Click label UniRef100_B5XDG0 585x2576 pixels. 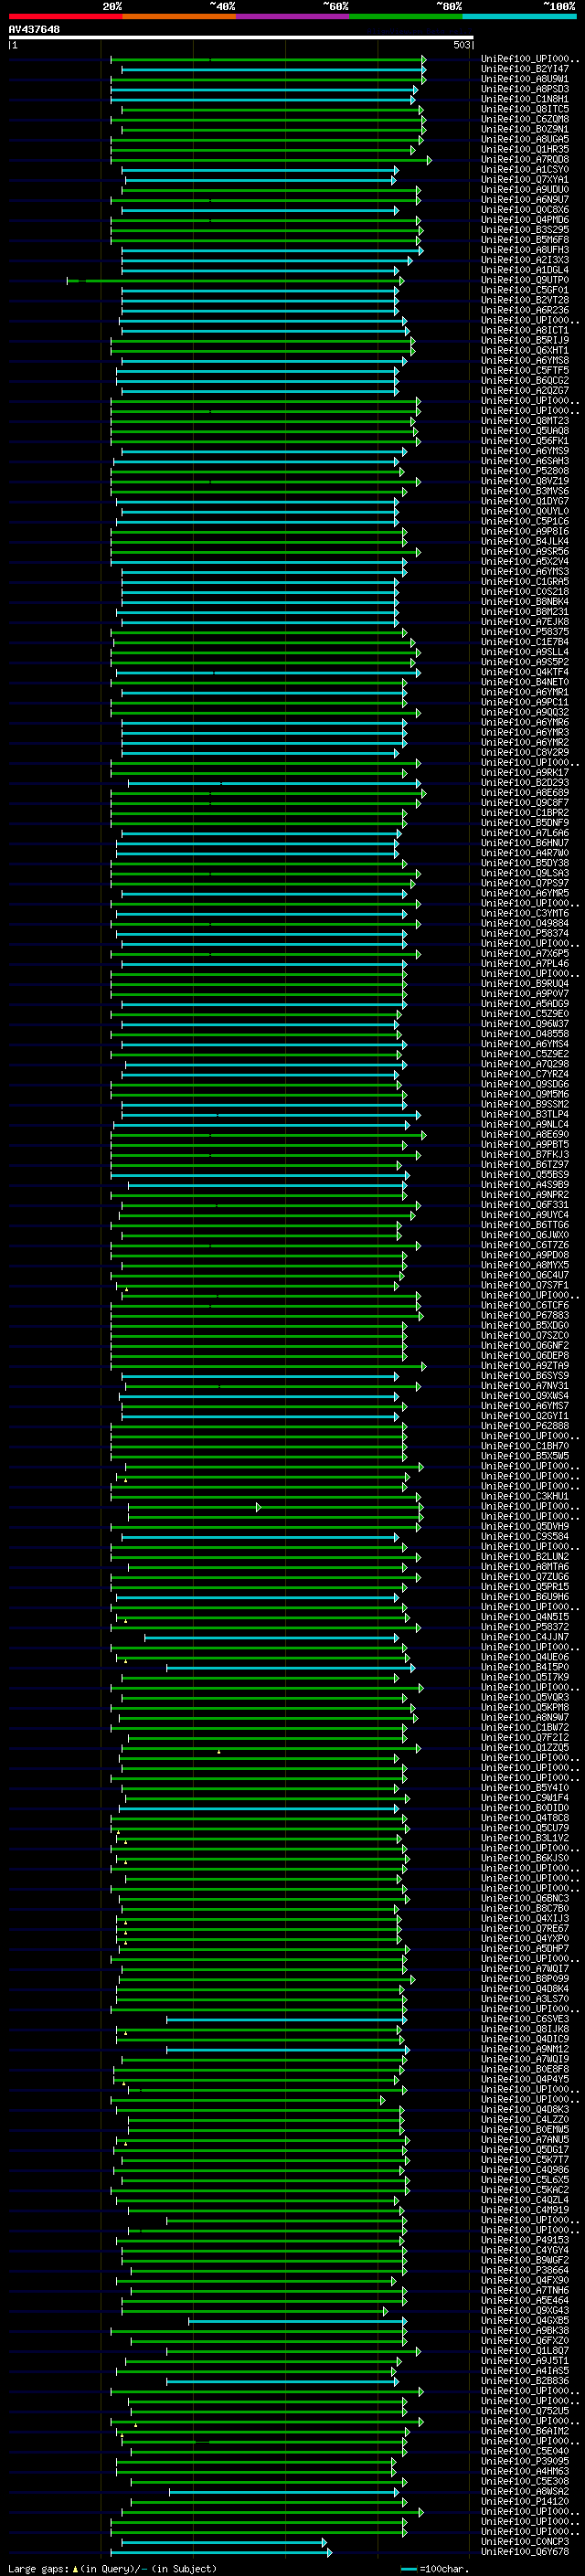[524, 1325]
